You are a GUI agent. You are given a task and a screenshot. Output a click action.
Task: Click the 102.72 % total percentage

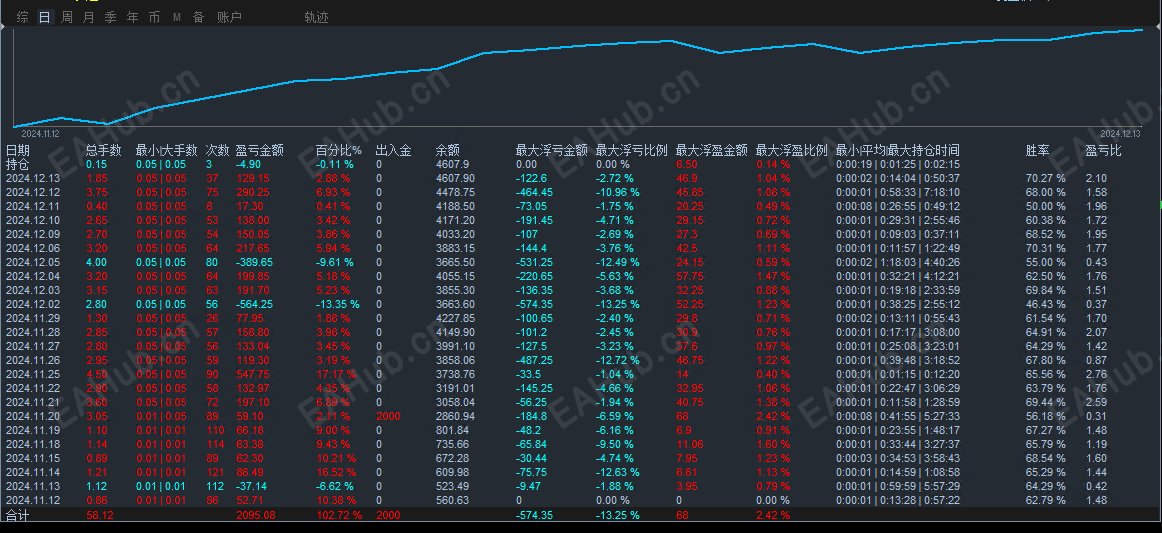coord(339,515)
